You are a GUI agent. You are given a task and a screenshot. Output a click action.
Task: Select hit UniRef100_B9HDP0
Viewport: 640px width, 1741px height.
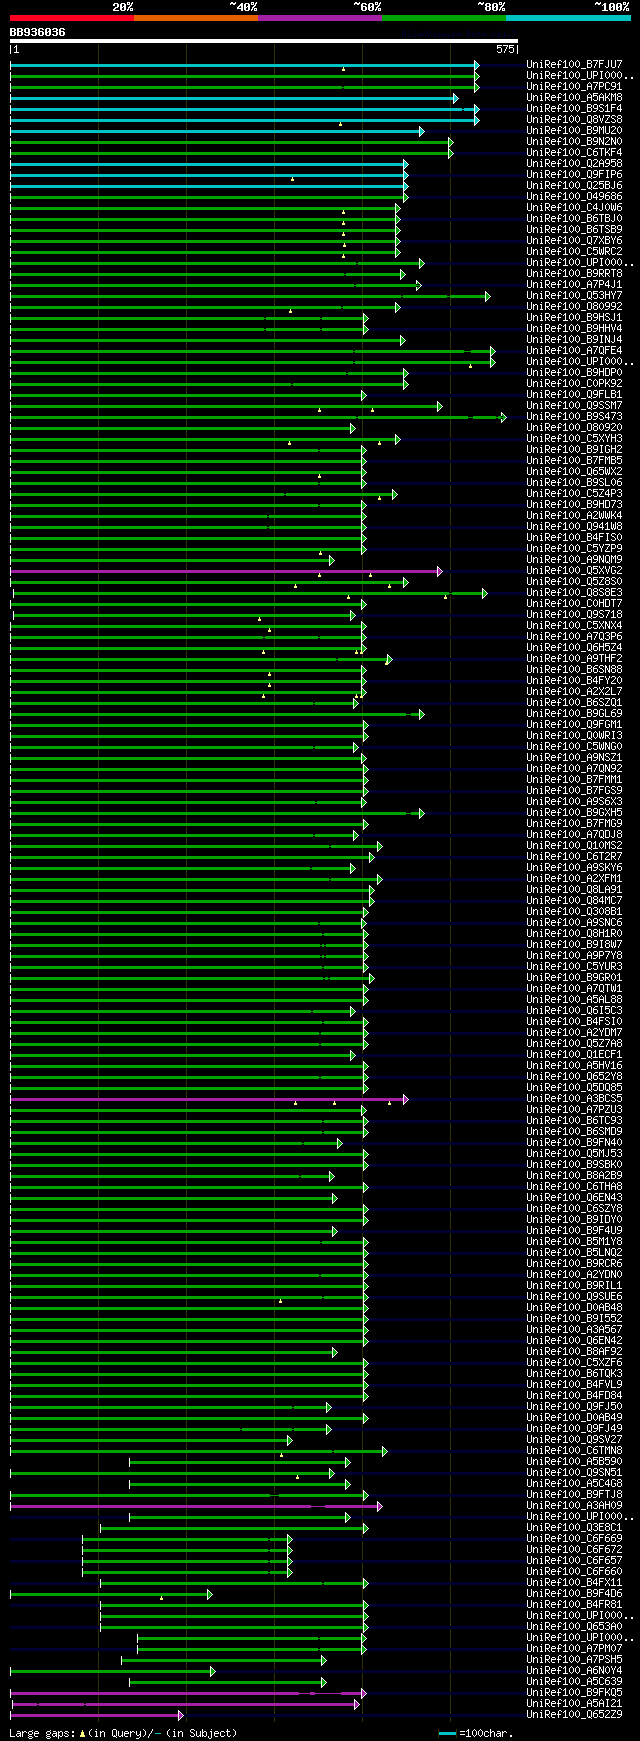(x=574, y=373)
